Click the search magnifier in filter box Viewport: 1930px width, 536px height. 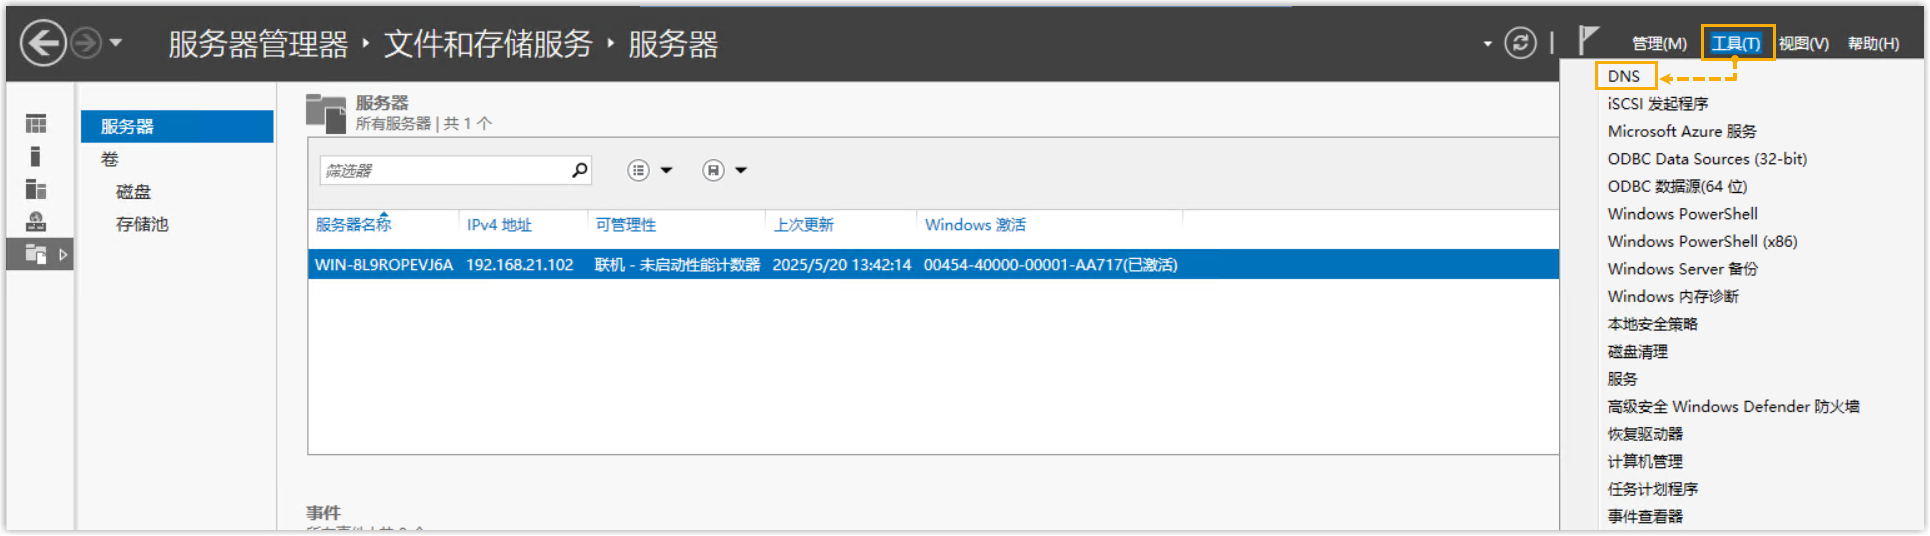579,171
